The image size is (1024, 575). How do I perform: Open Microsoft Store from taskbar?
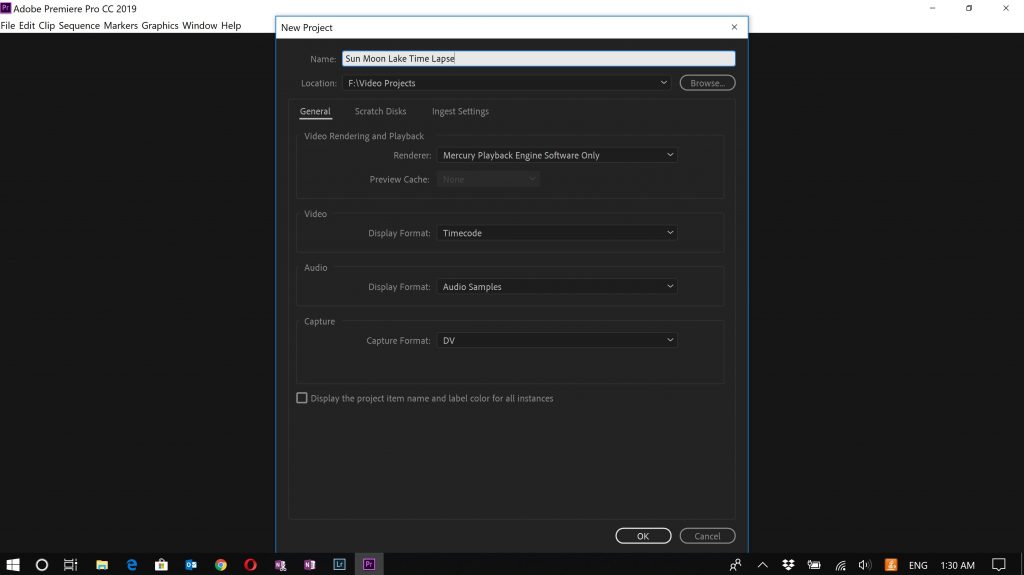pos(161,565)
